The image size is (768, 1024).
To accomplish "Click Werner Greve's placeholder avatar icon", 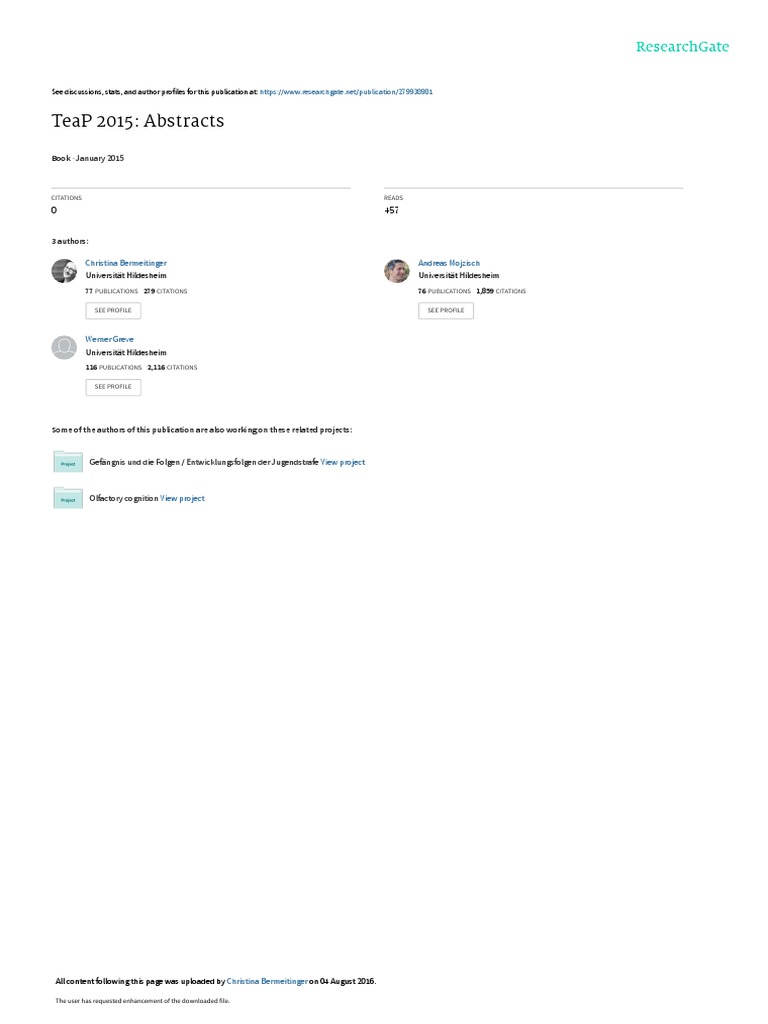I will click(x=64, y=347).
